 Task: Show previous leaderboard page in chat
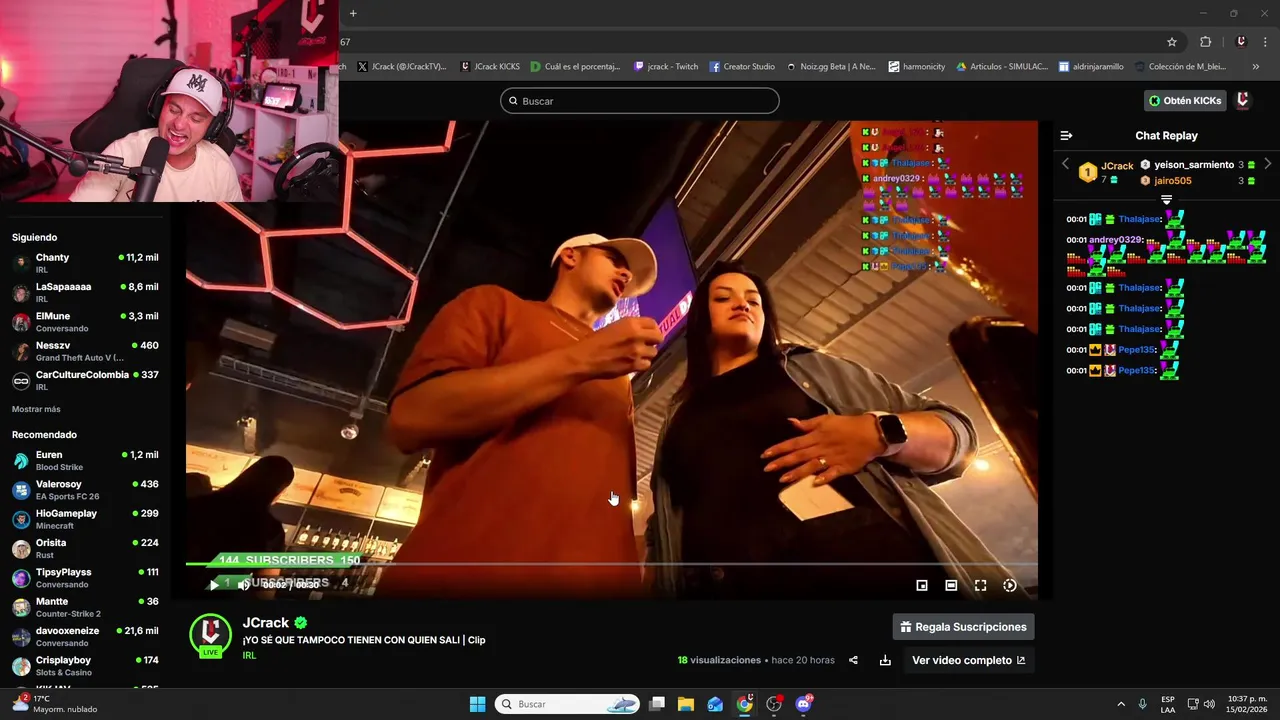(1064, 164)
